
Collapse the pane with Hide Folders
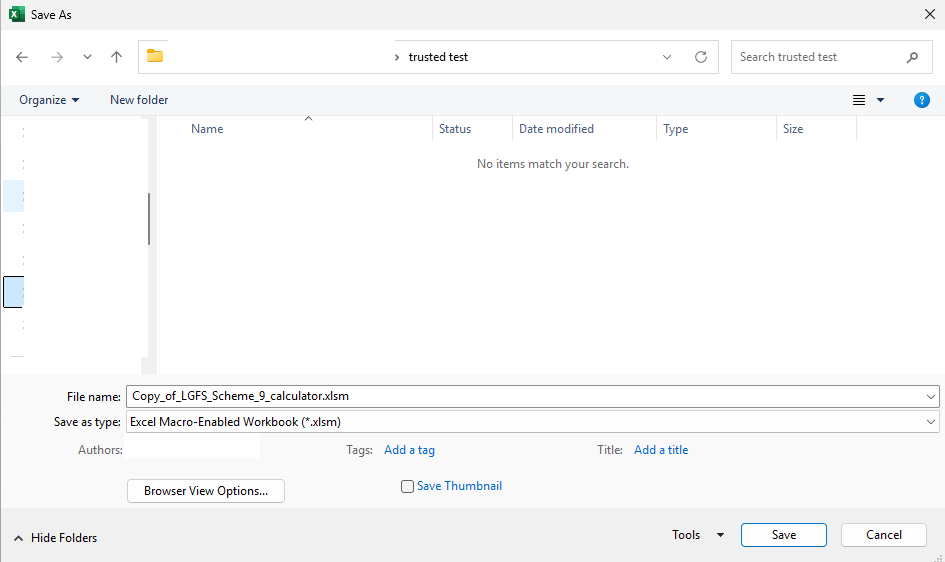(55, 538)
